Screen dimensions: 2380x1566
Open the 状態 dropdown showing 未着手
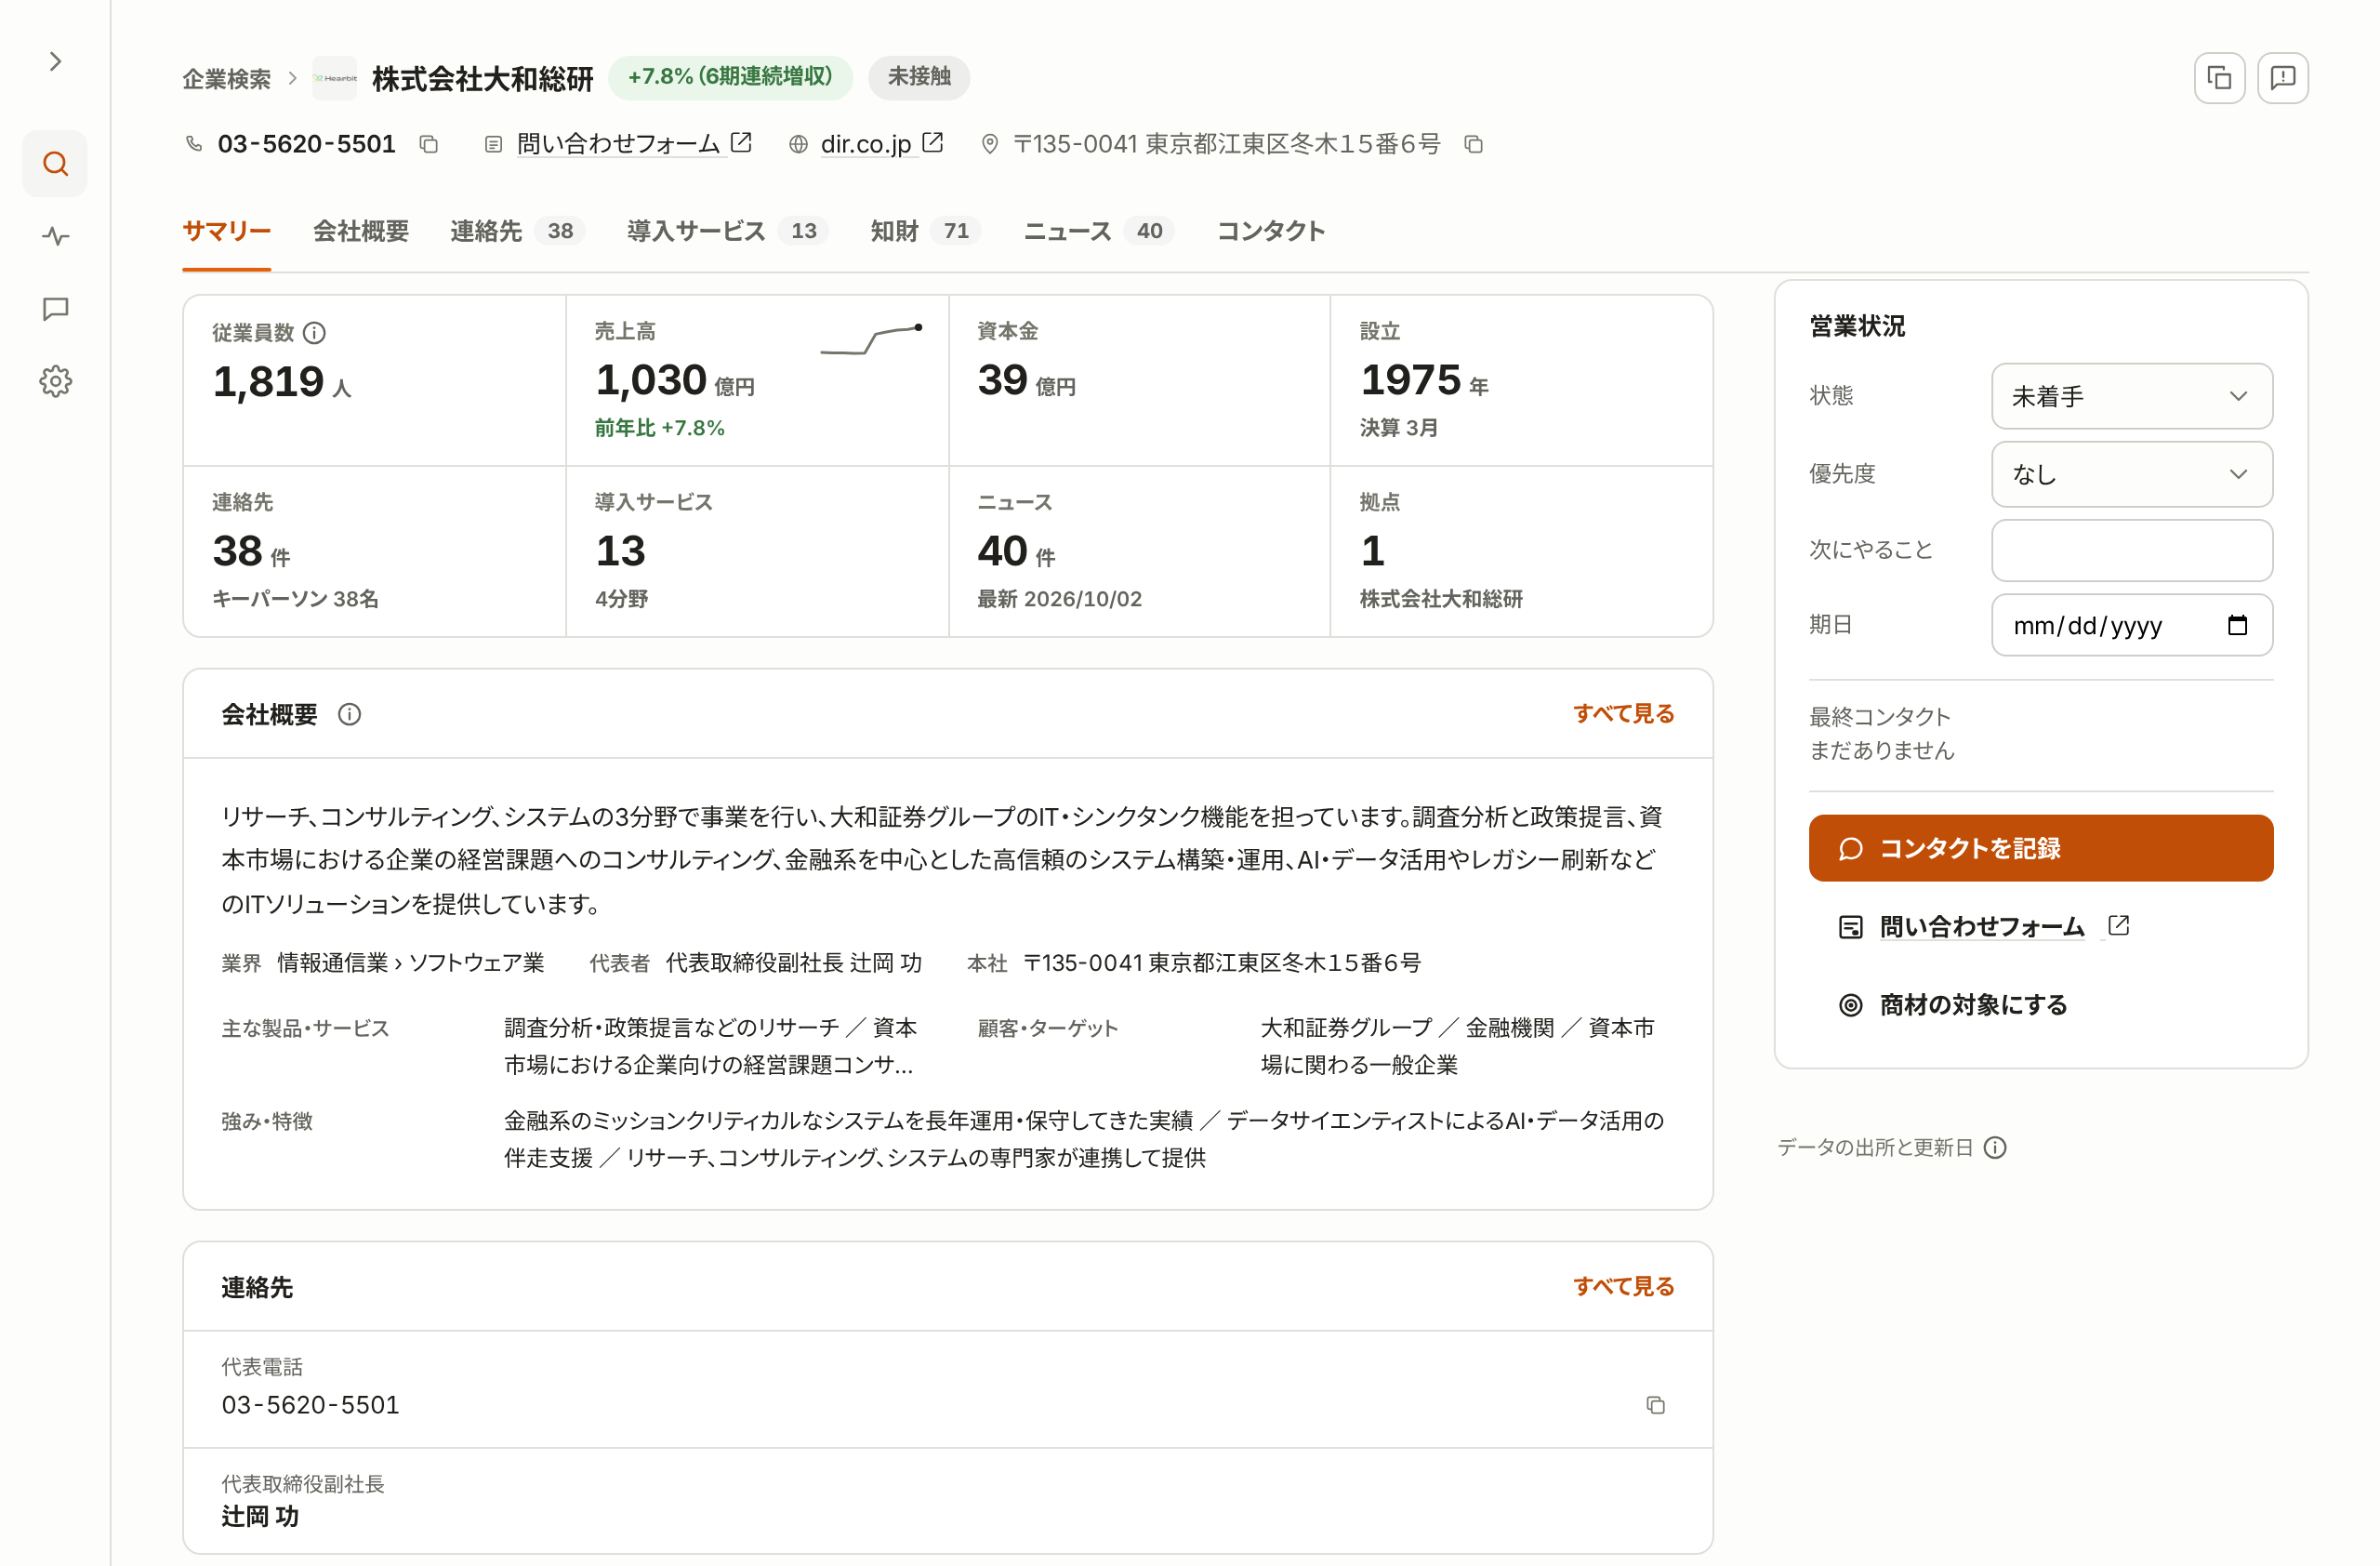coord(2132,397)
